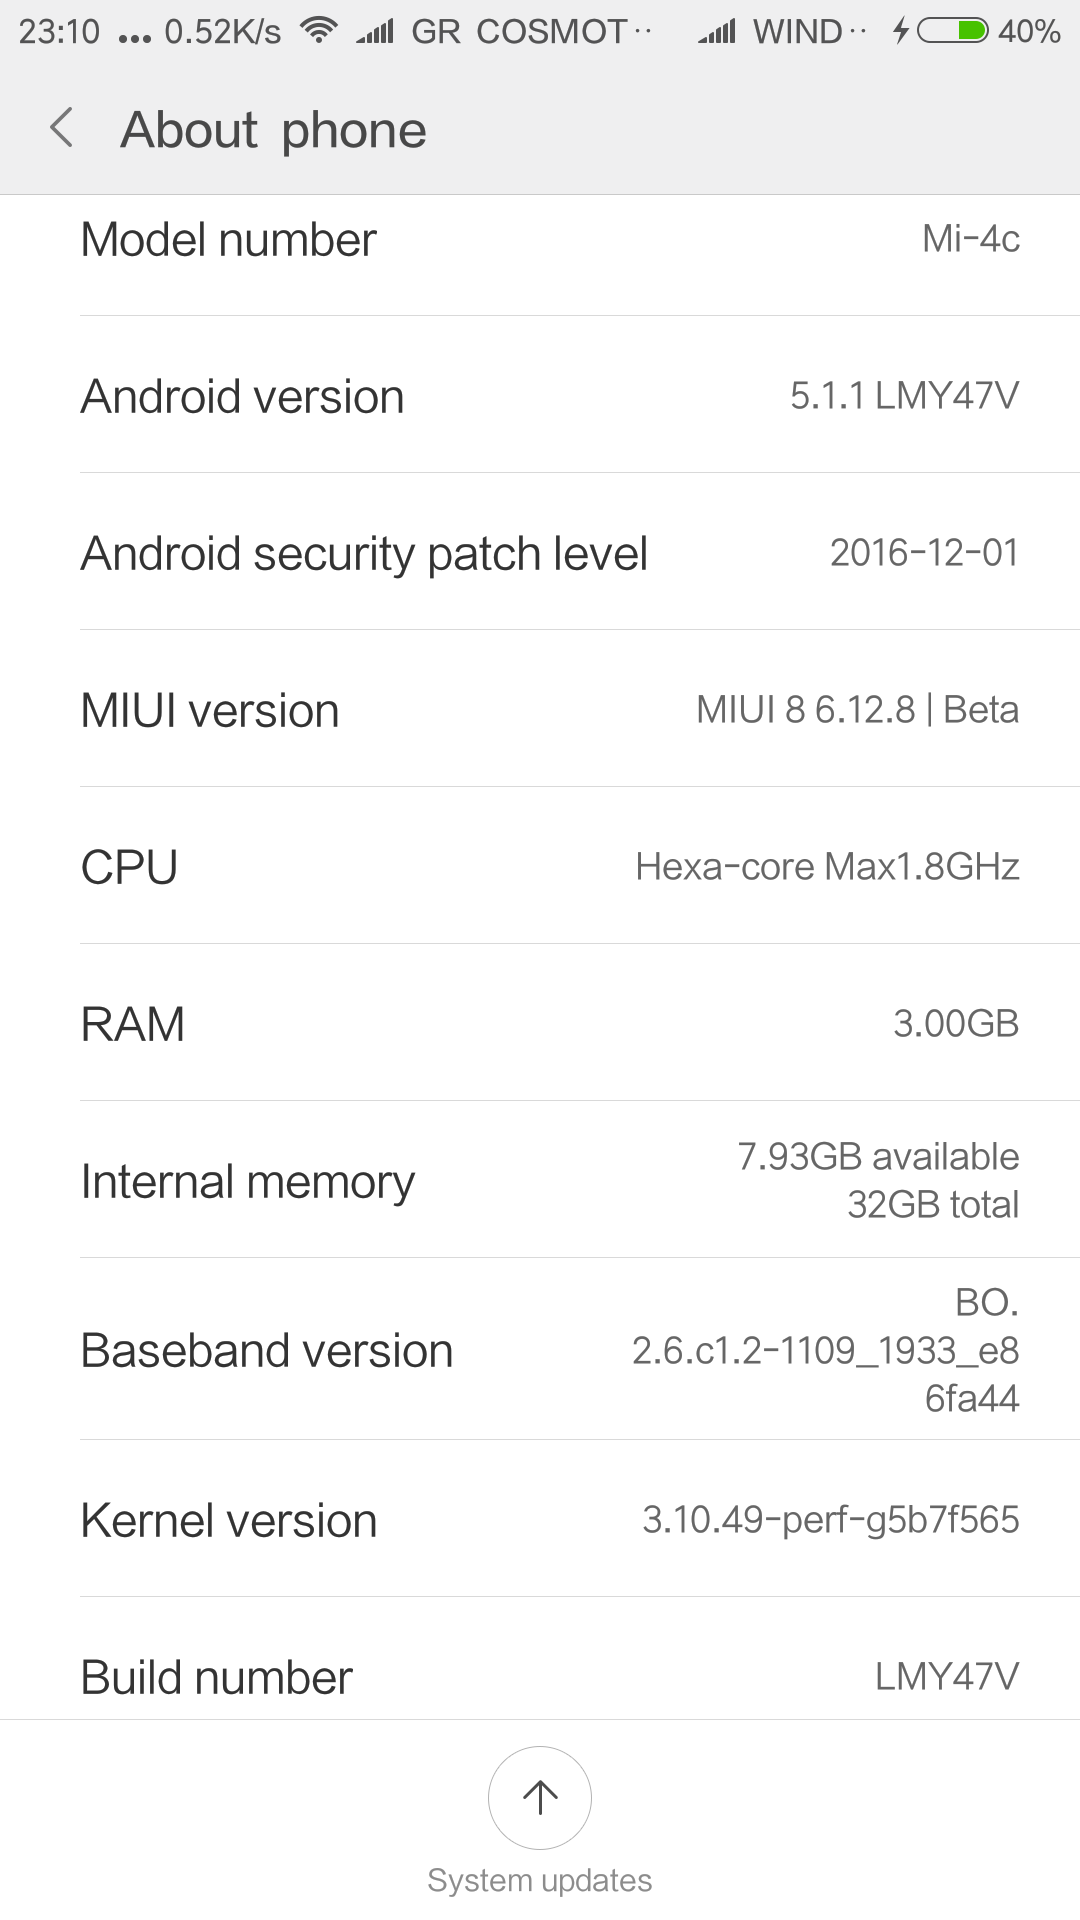Tap the back arrow icon
The width and height of the screenshot is (1080, 1920).
tap(62, 128)
